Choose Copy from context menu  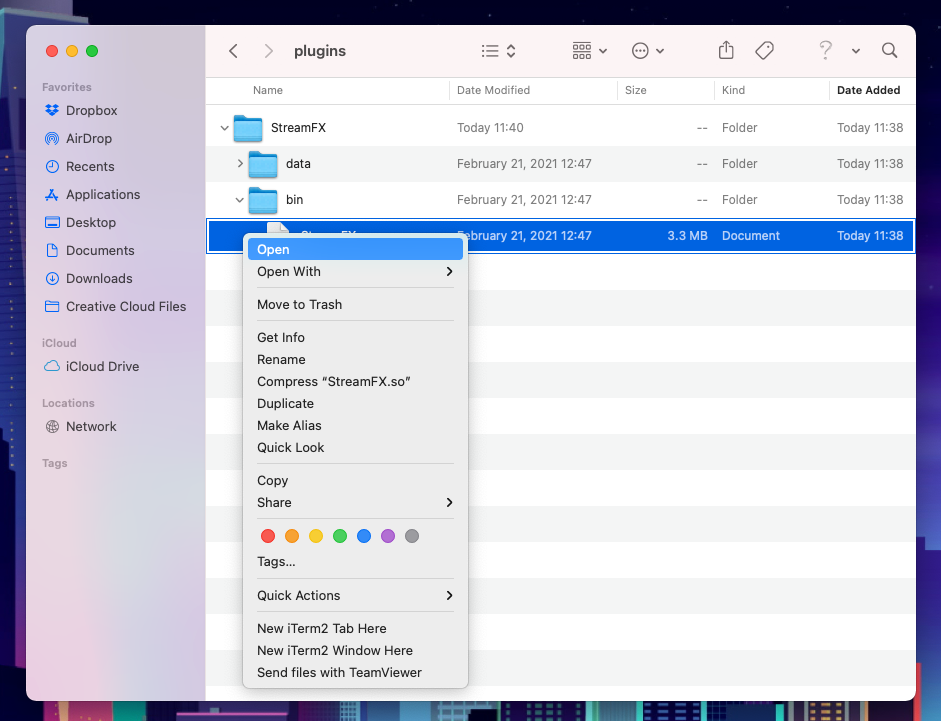[x=355, y=481]
